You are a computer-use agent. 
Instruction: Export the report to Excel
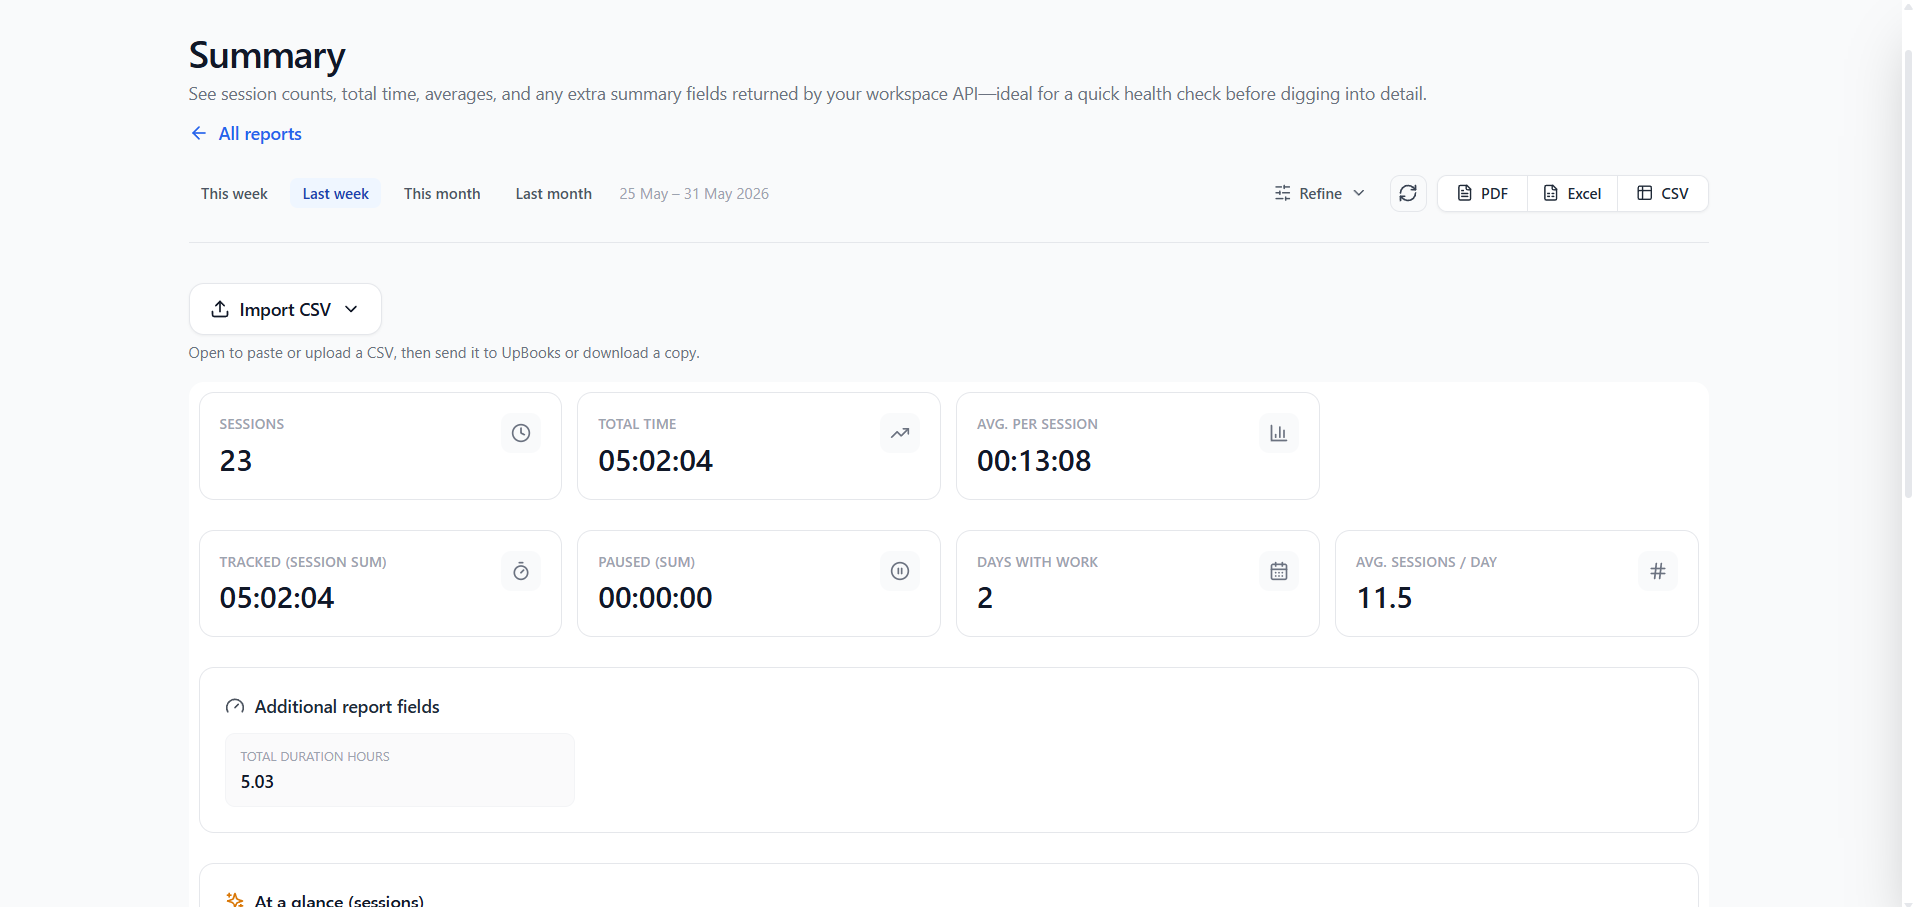pyautogui.click(x=1572, y=193)
